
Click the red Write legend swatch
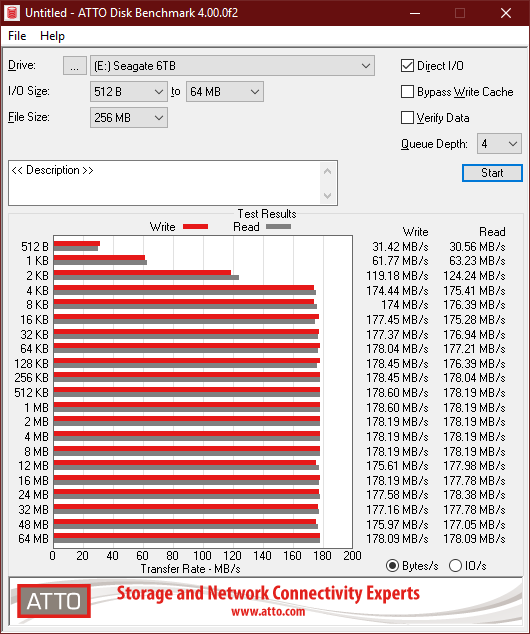coord(195,227)
